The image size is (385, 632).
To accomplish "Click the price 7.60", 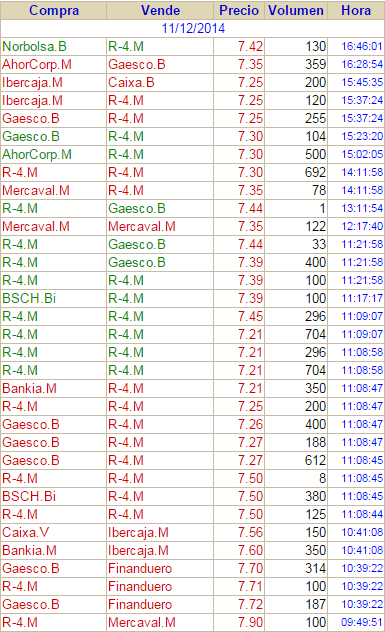I will [x=250, y=550].
